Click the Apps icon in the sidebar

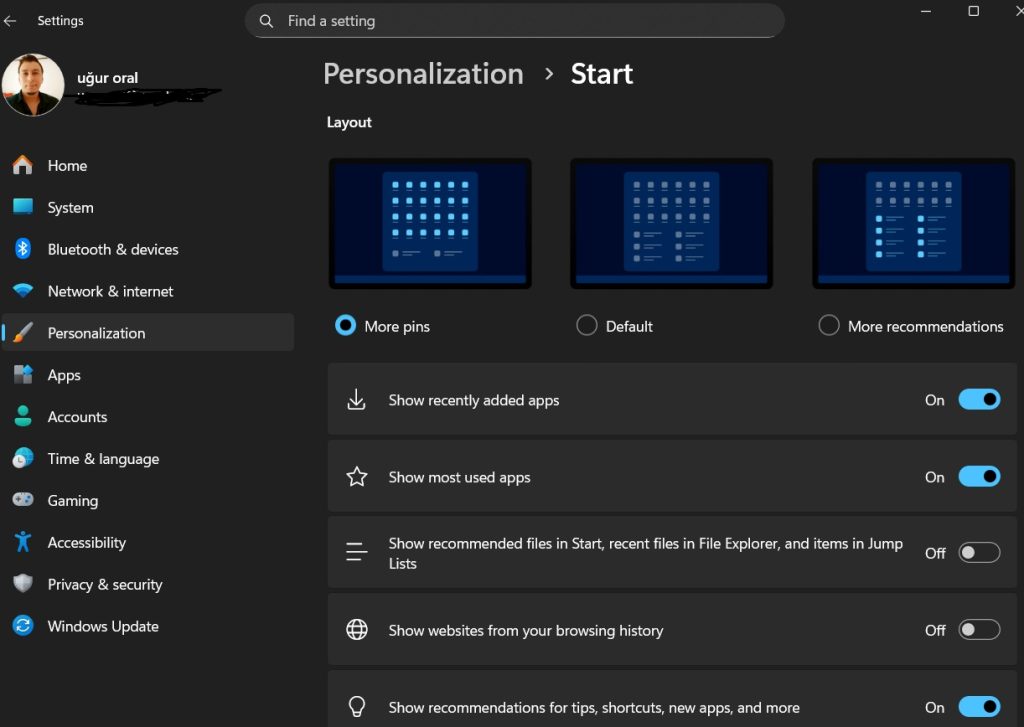coord(23,375)
